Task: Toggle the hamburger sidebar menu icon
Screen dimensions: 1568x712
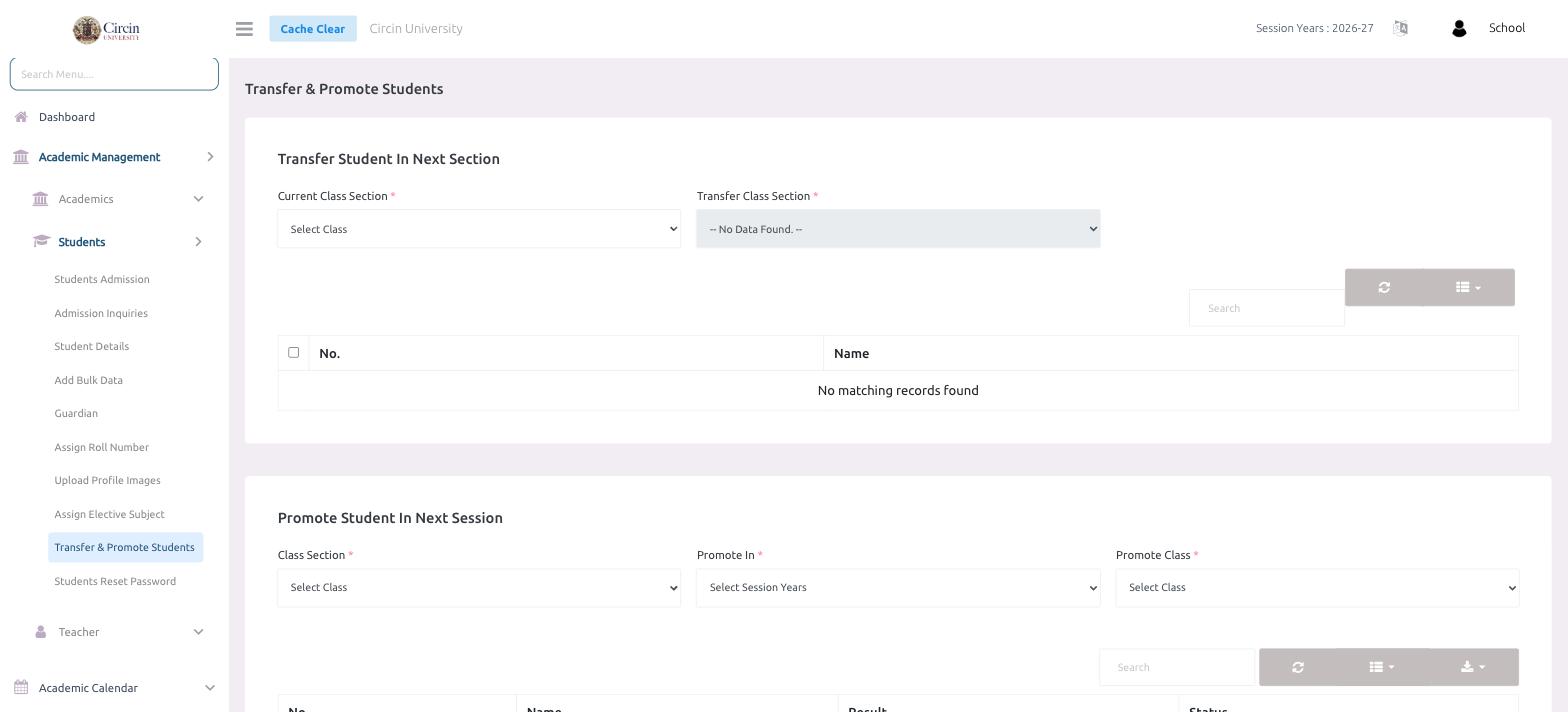Action: coord(244,29)
